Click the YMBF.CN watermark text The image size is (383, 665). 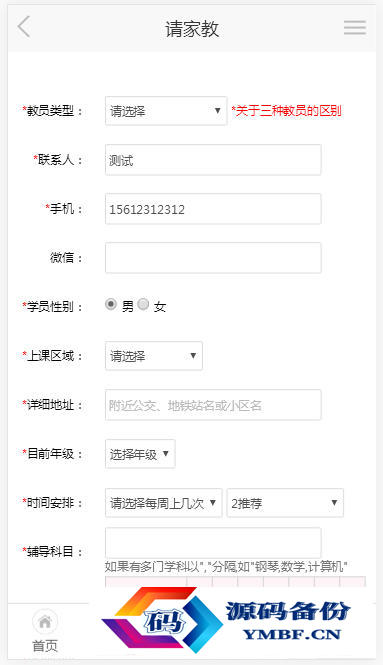pyautogui.click(x=292, y=634)
